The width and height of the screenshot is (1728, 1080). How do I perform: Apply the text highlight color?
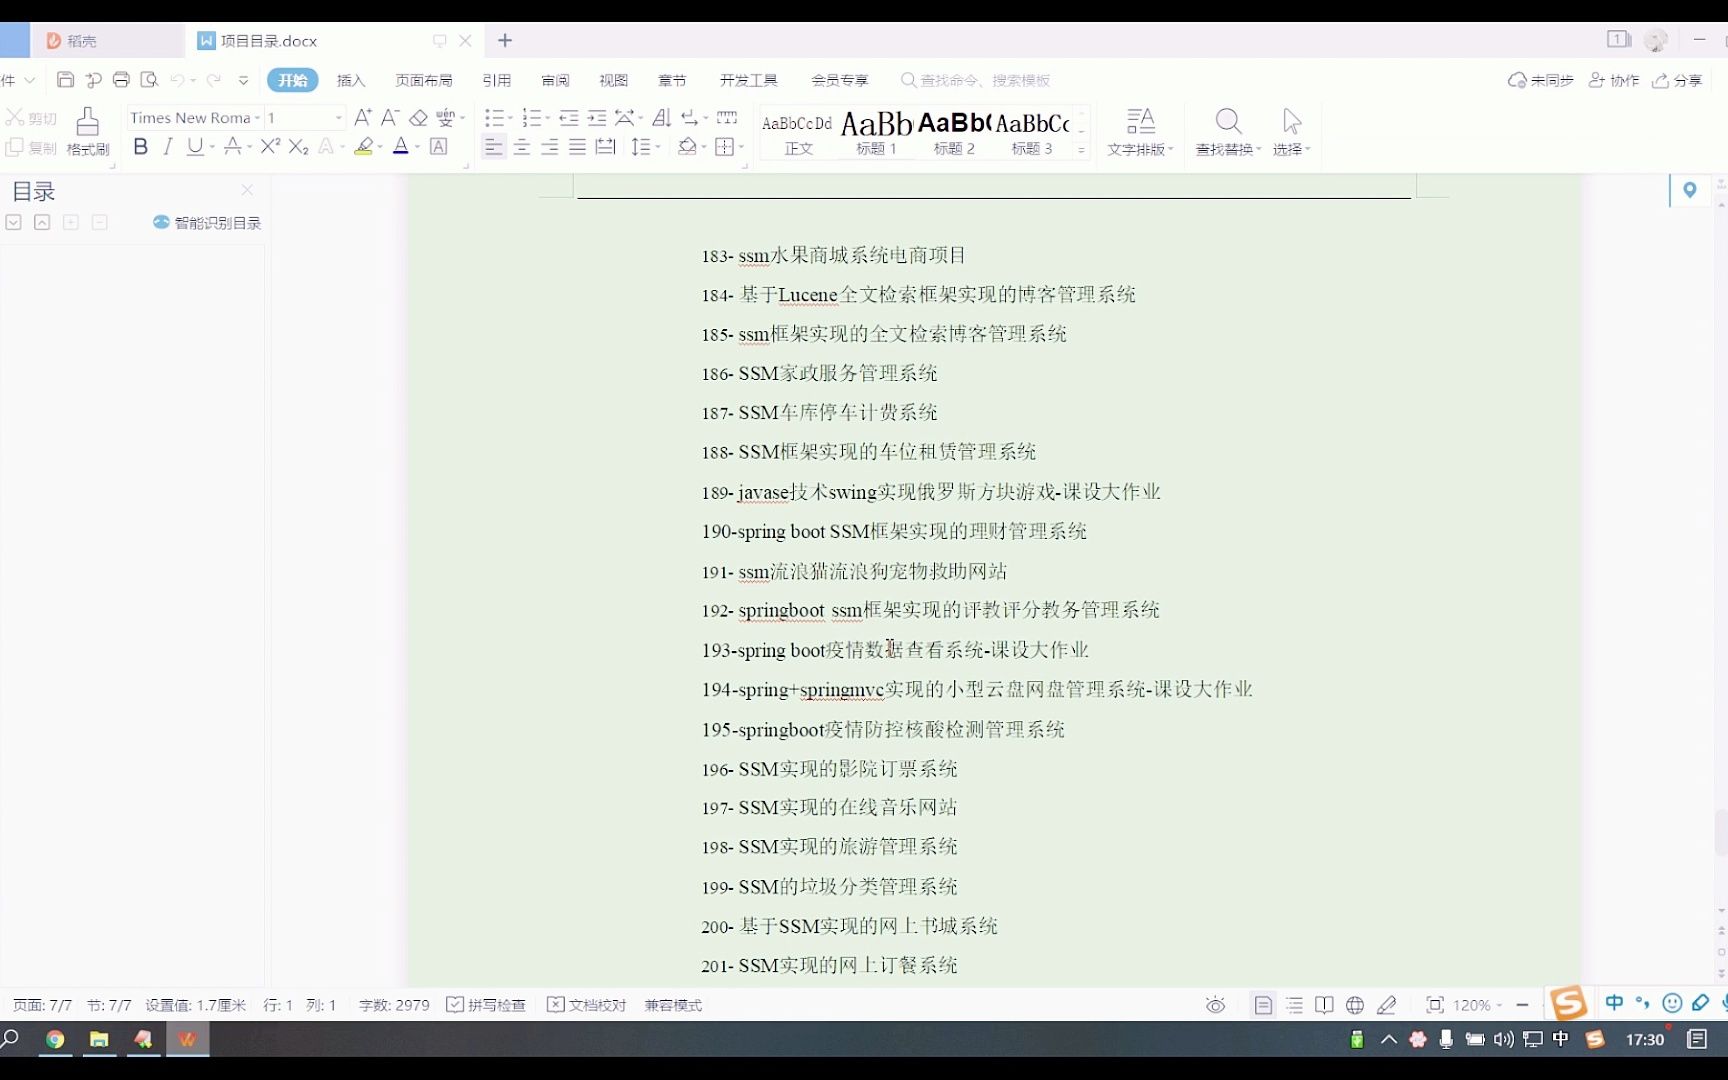coord(363,147)
